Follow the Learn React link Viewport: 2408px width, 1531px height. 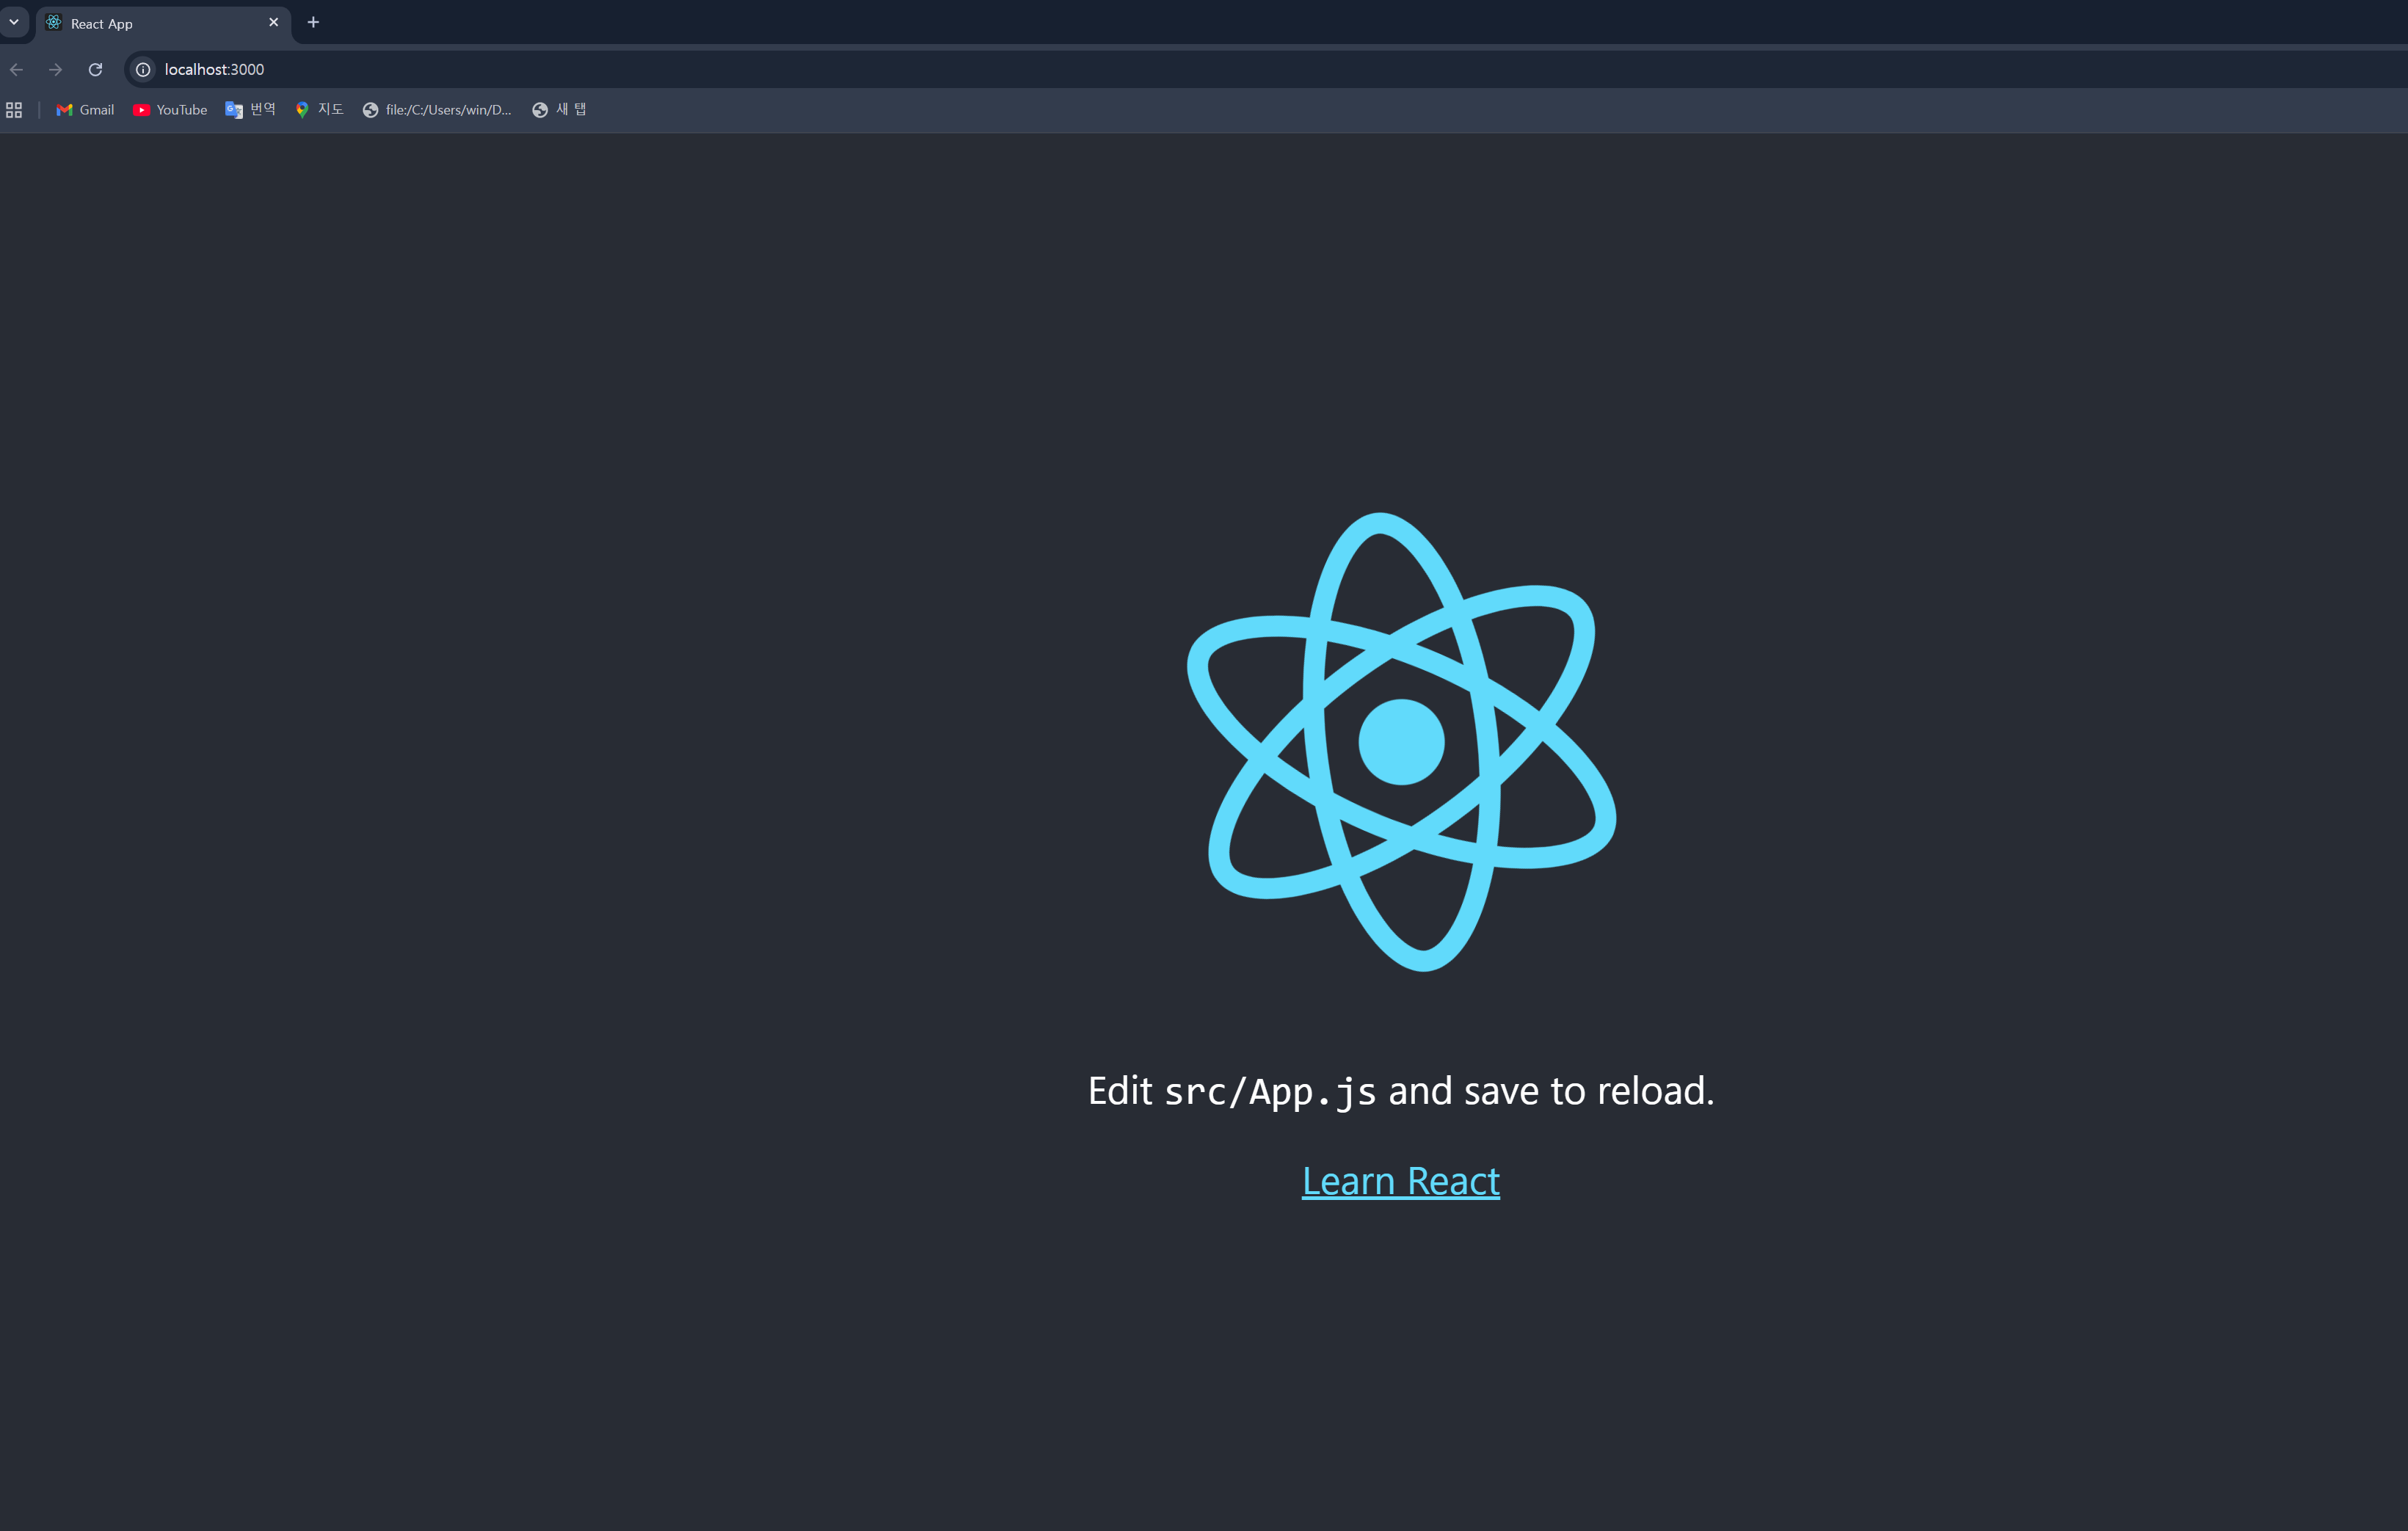coord(1400,1181)
